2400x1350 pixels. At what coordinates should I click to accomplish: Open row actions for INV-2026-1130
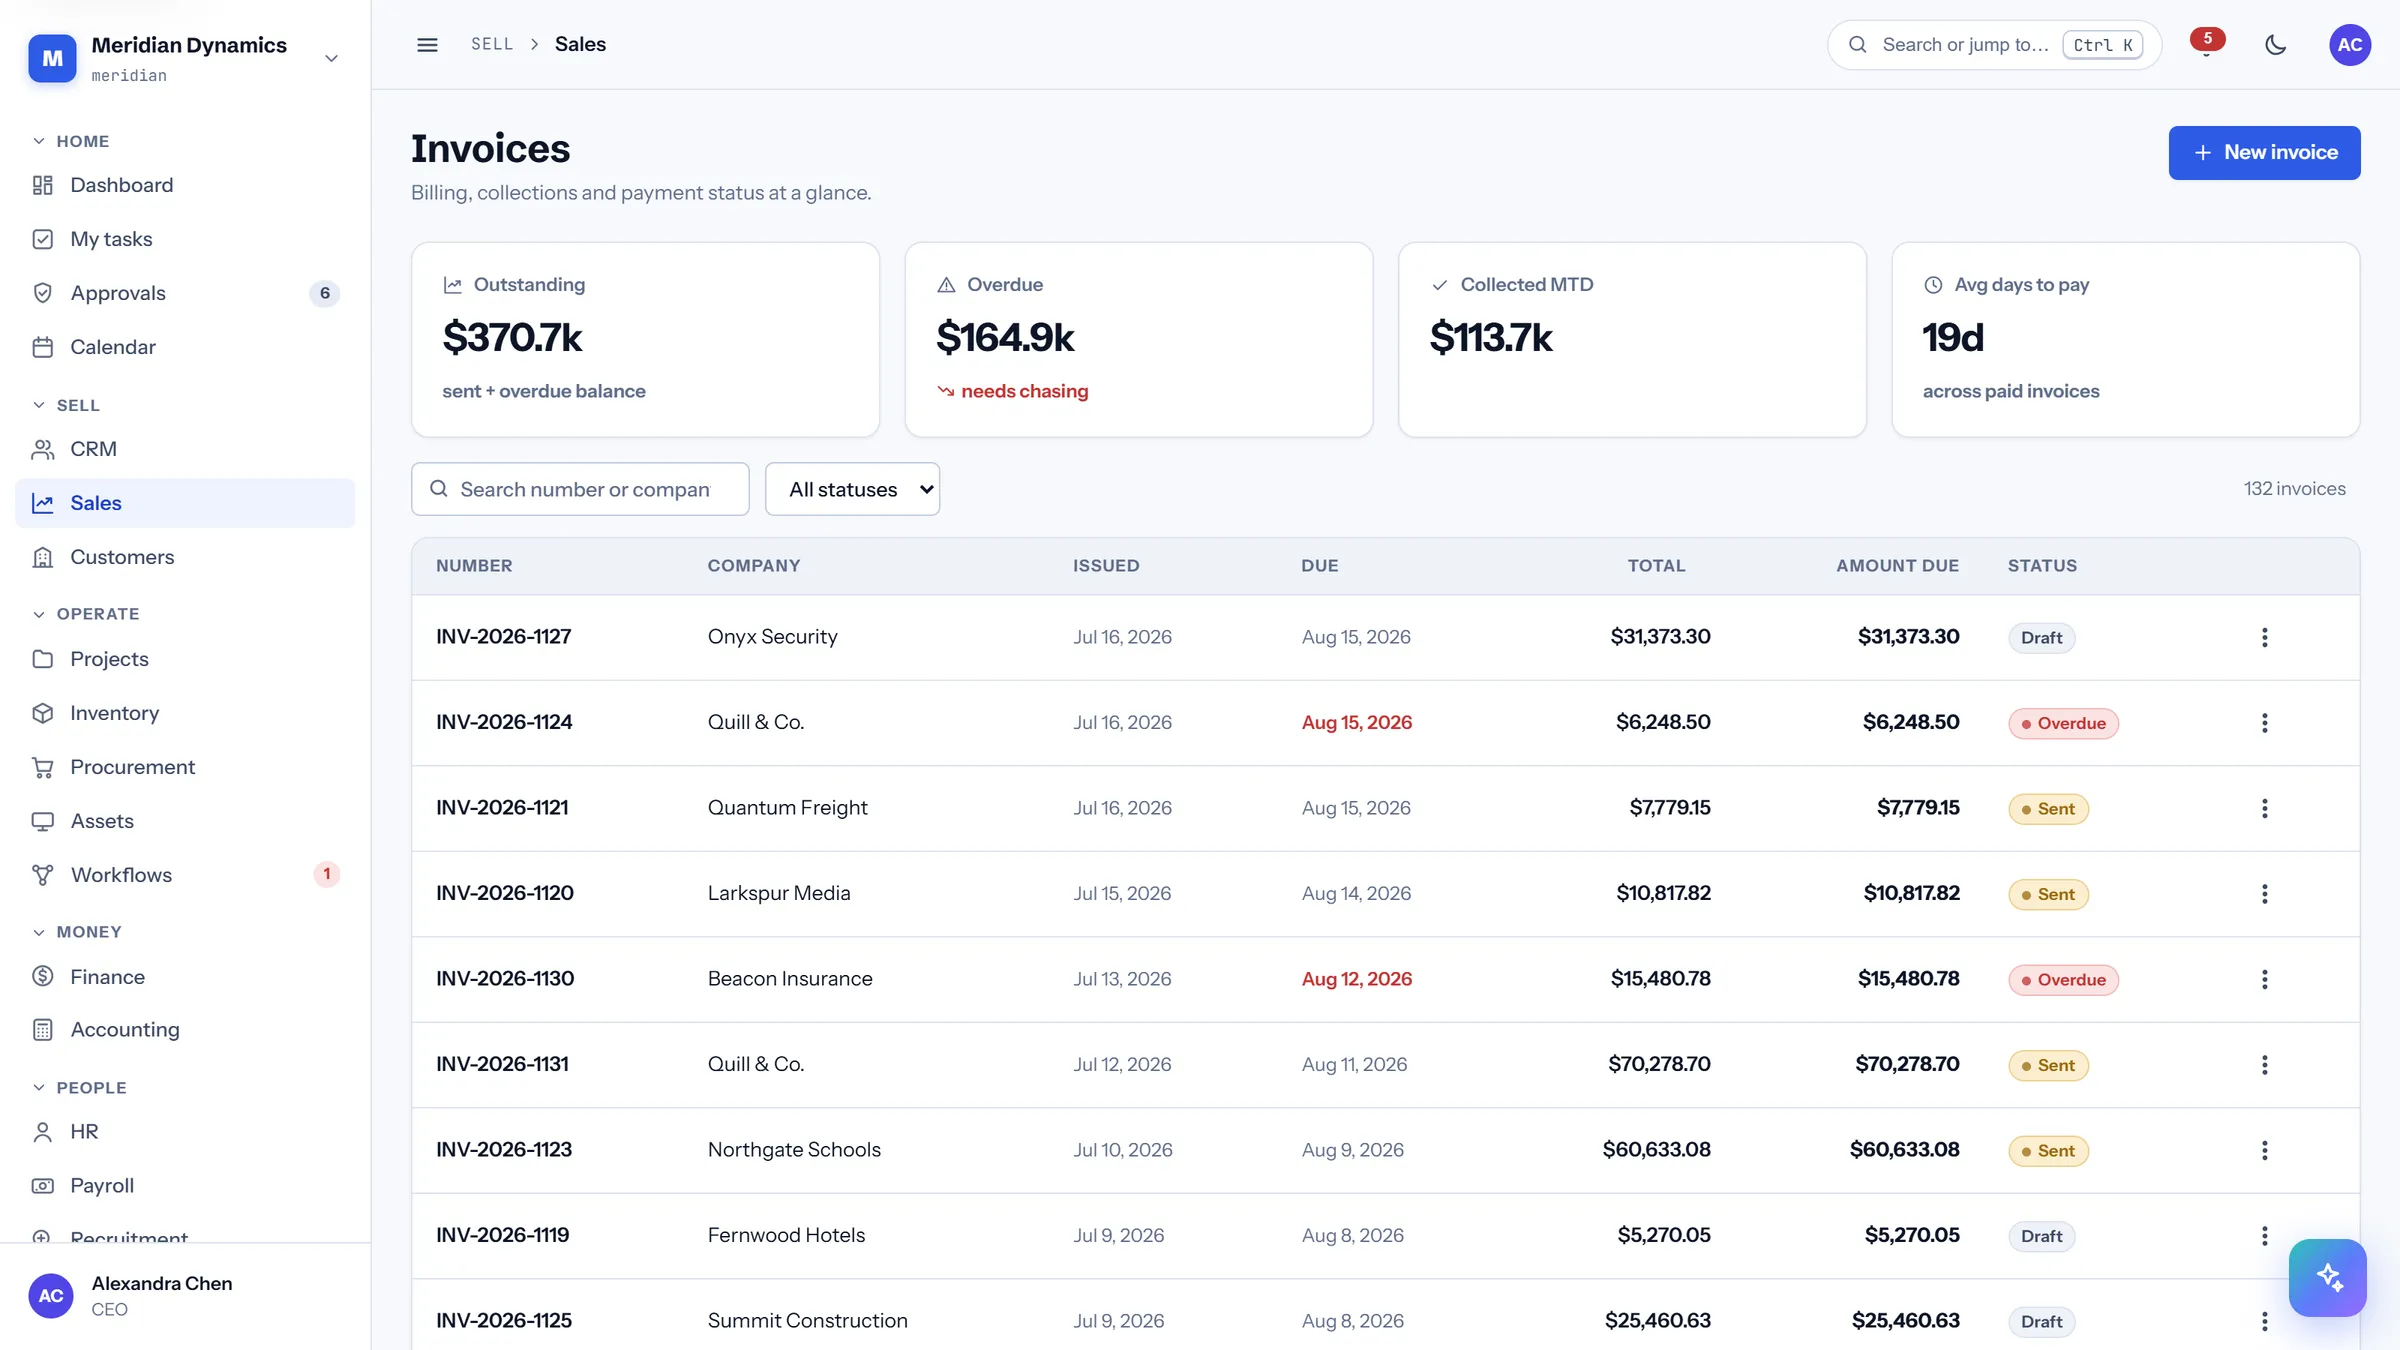pyautogui.click(x=2264, y=979)
